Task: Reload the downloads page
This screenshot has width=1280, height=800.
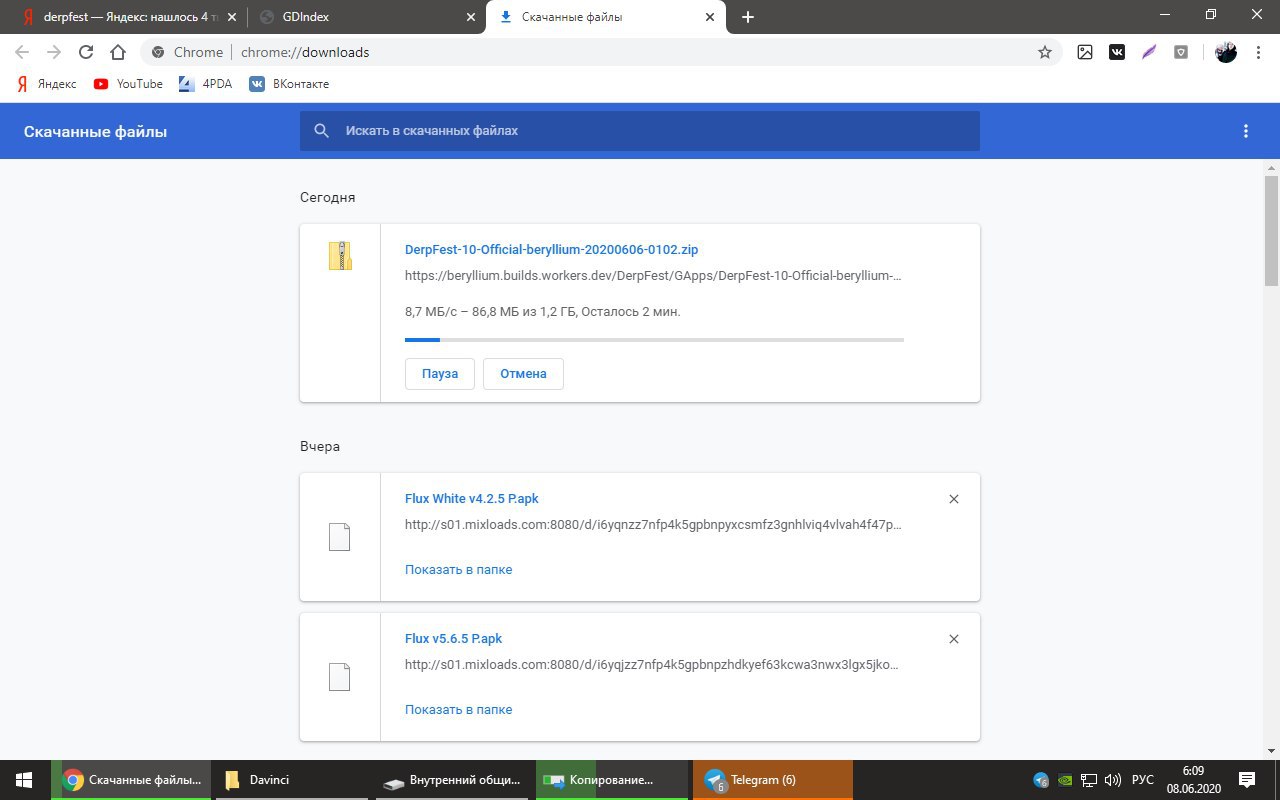Action: point(86,52)
